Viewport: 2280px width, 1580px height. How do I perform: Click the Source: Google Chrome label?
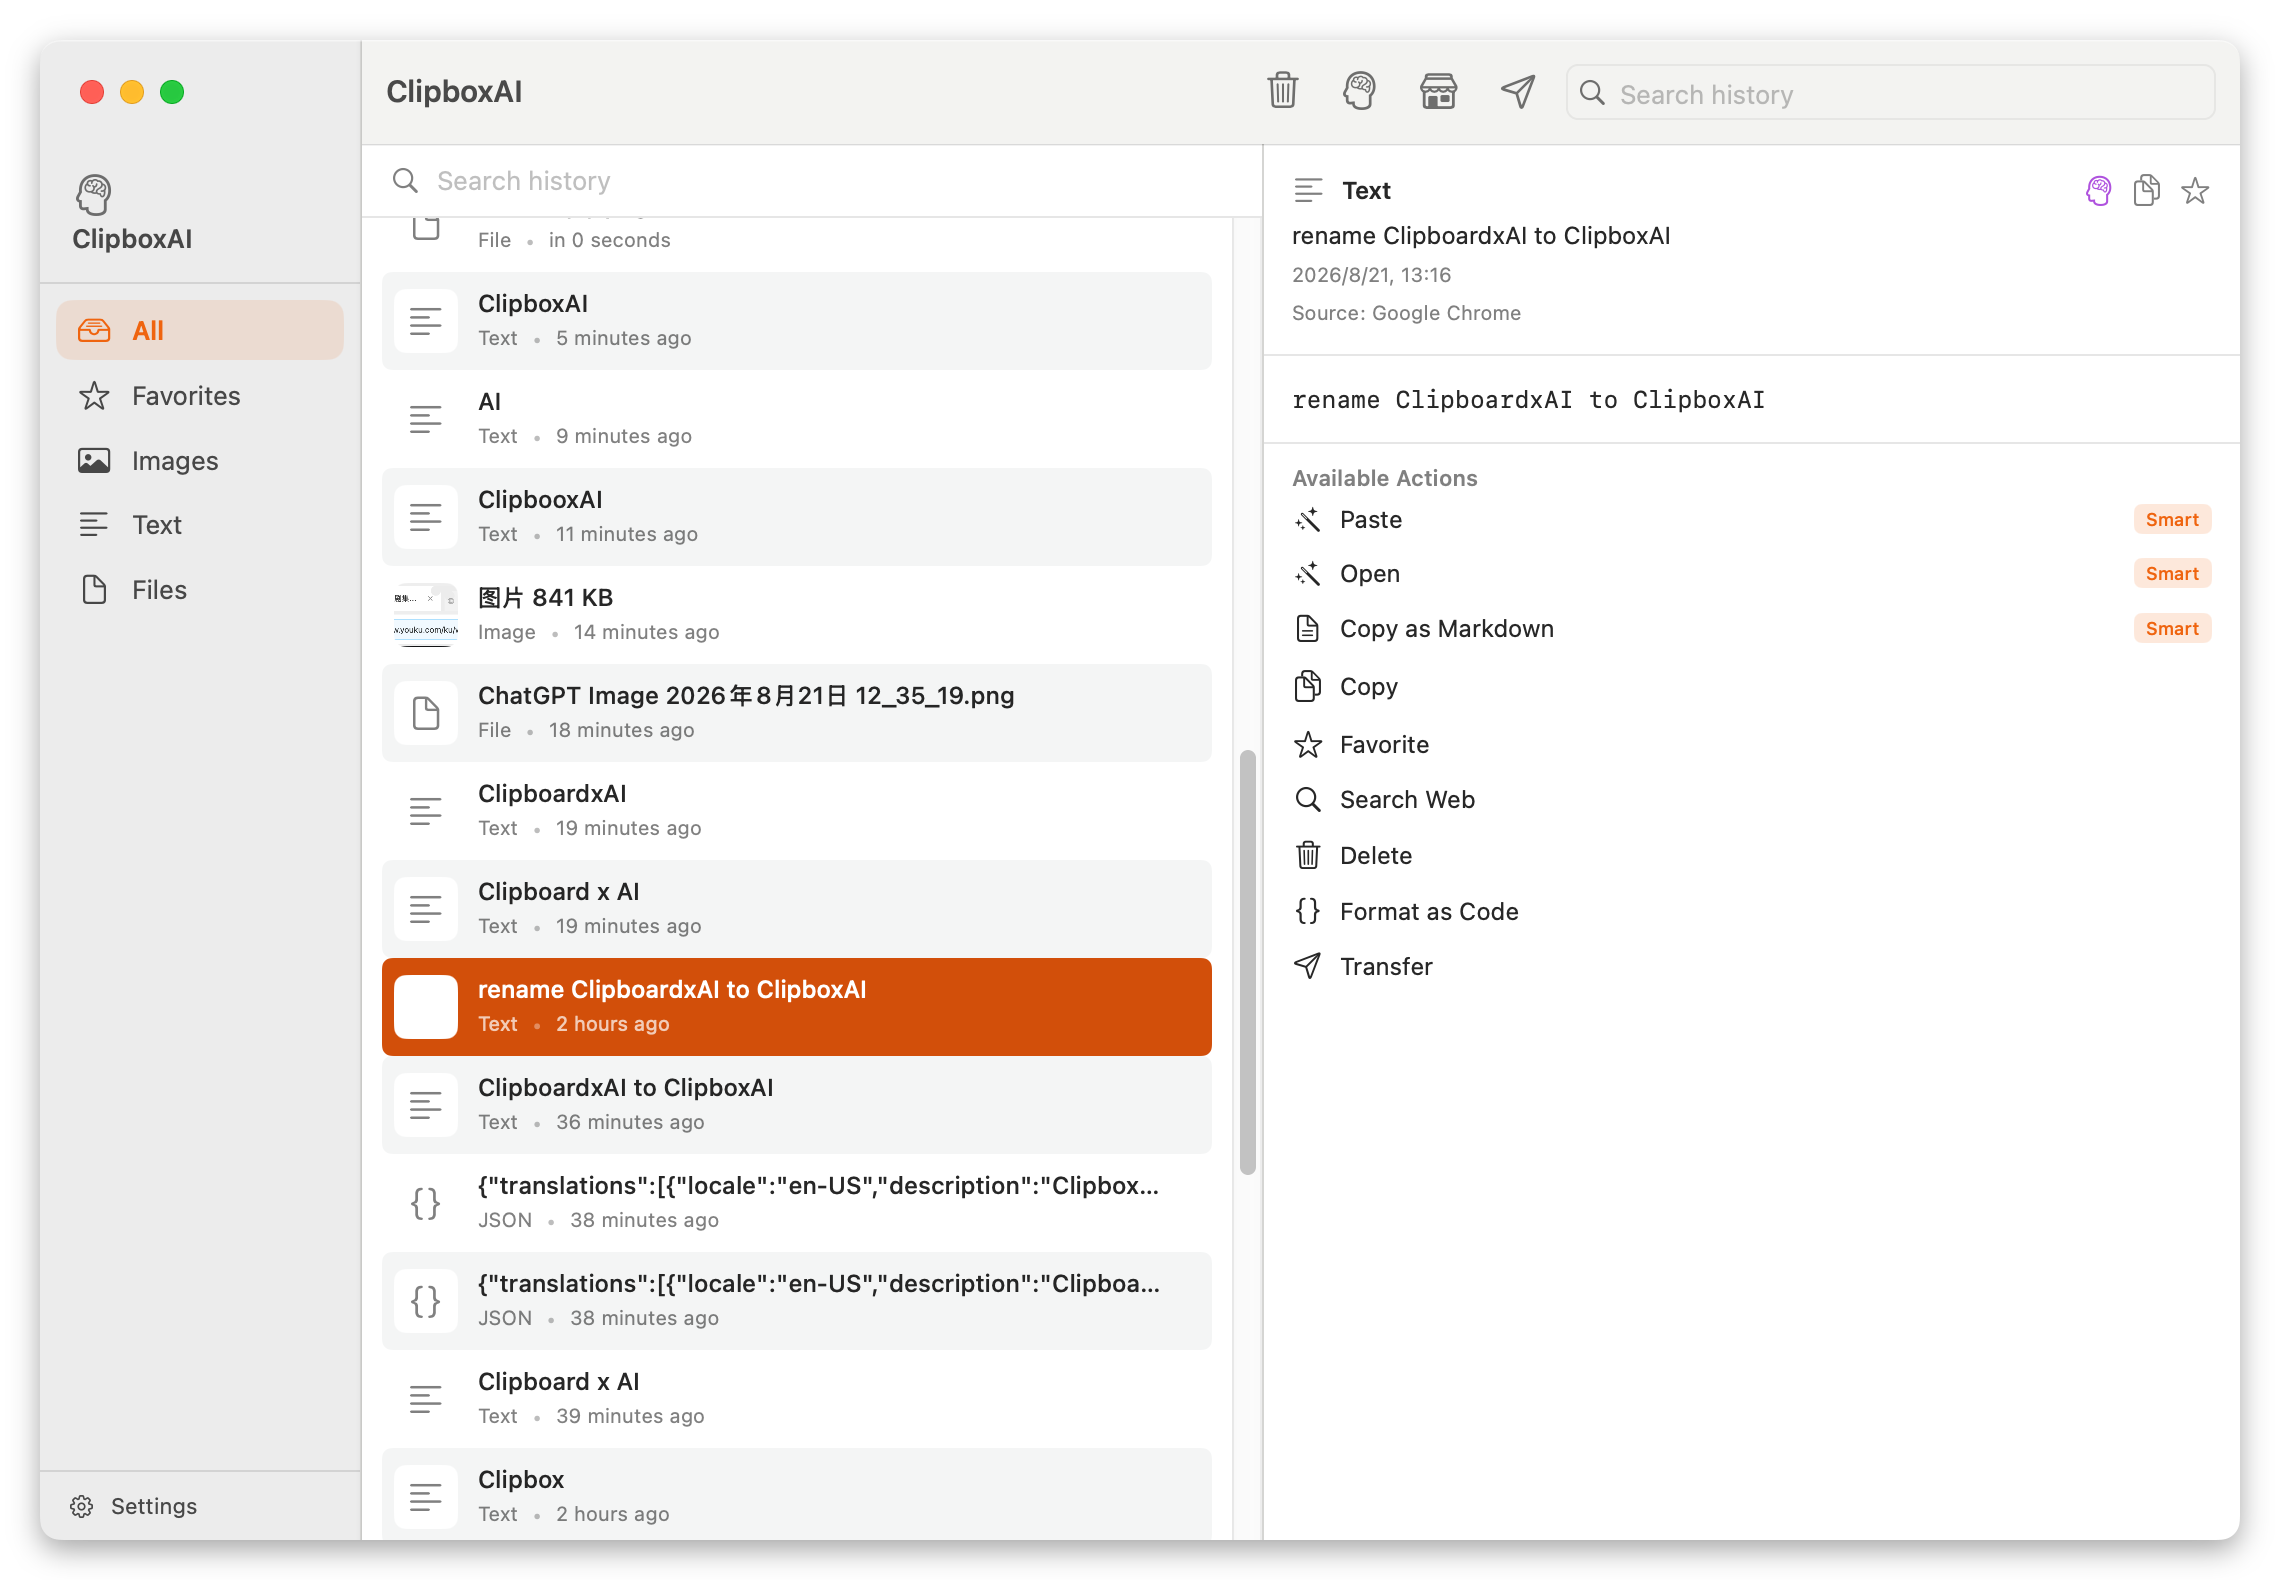(x=1406, y=313)
